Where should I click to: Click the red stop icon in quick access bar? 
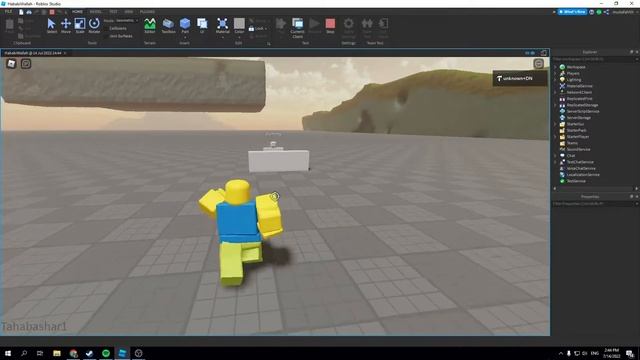tap(52, 12)
